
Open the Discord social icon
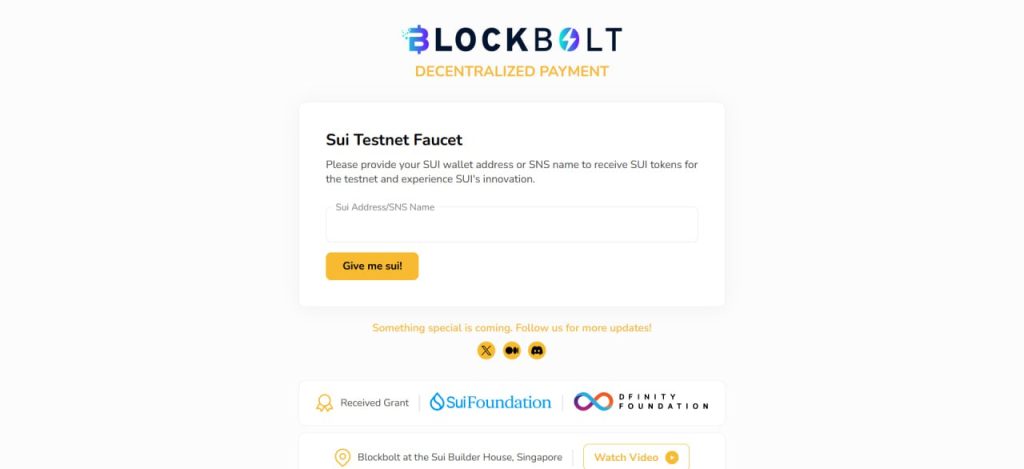pos(537,350)
